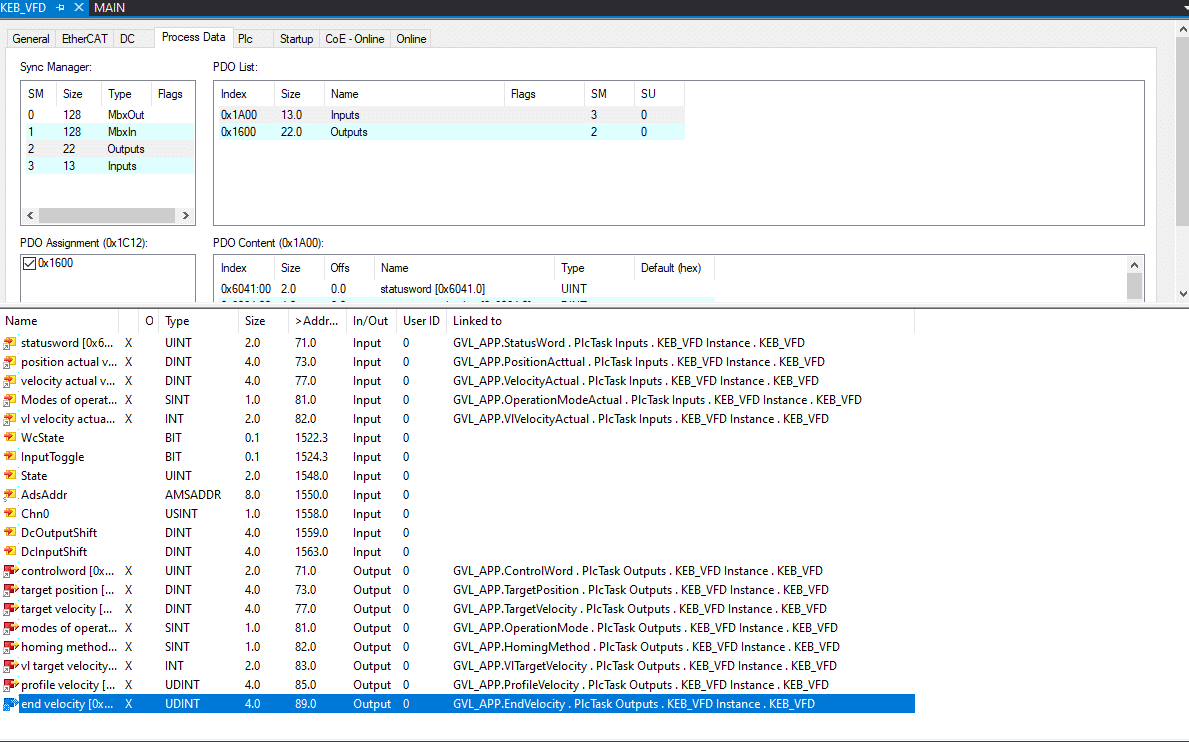Viewport: 1189px width, 742px height.
Task: Sort variable list by User ID column
Action: point(422,321)
